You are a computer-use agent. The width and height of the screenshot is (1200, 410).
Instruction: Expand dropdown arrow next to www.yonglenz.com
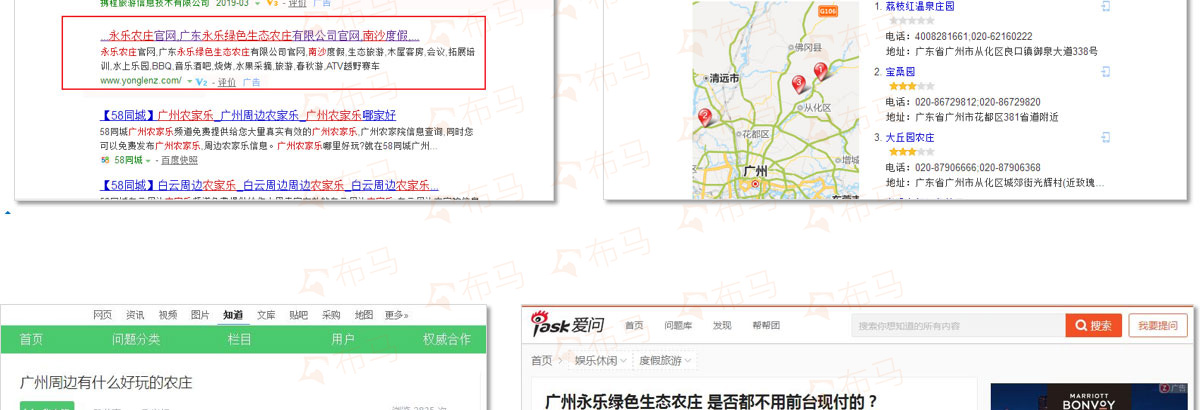[x=189, y=81]
